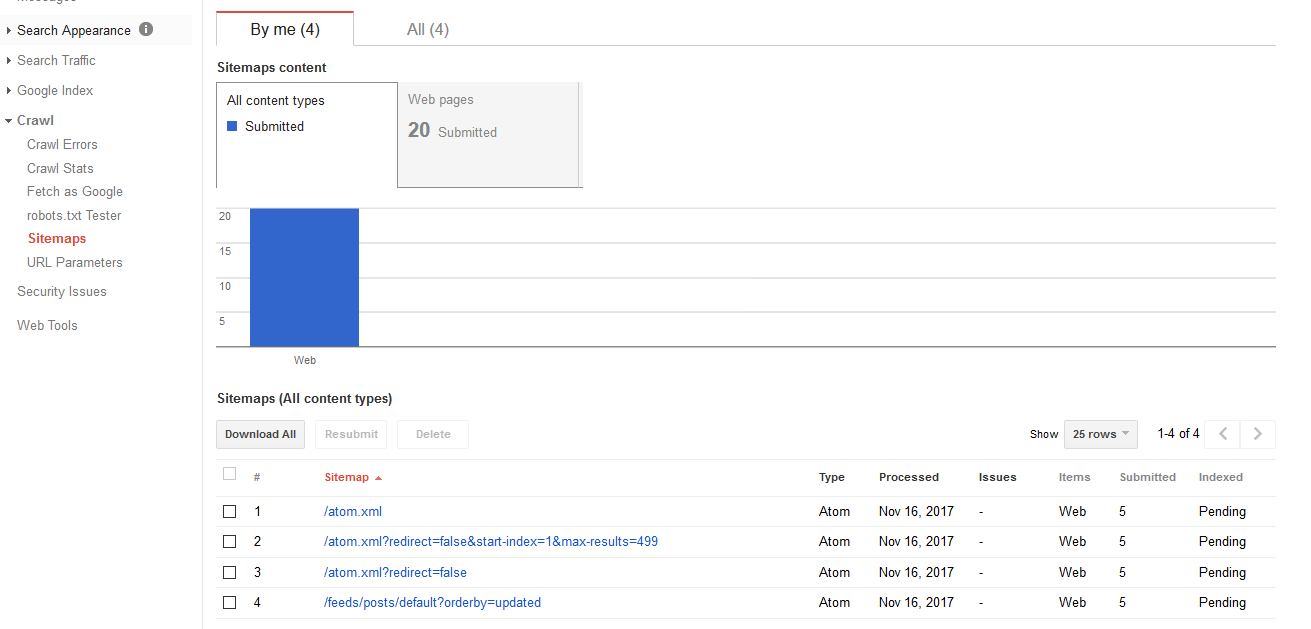The image size is (1311, 629).
Task: Select Web pages 20 Submitted panel
Action: (489, 135)
